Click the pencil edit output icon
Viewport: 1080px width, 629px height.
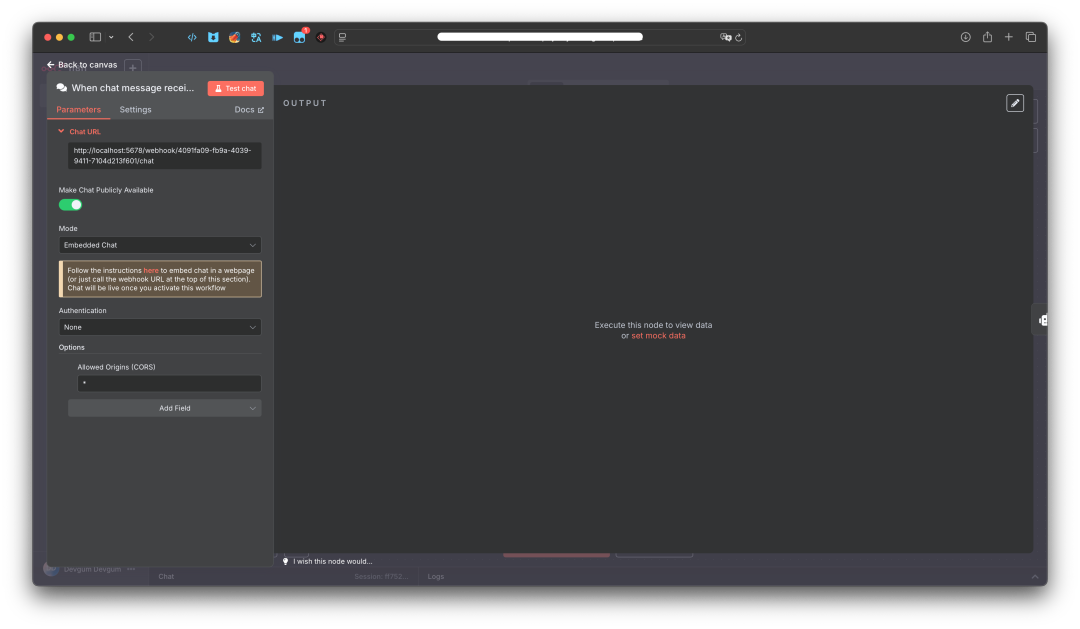pos(1014,103)
